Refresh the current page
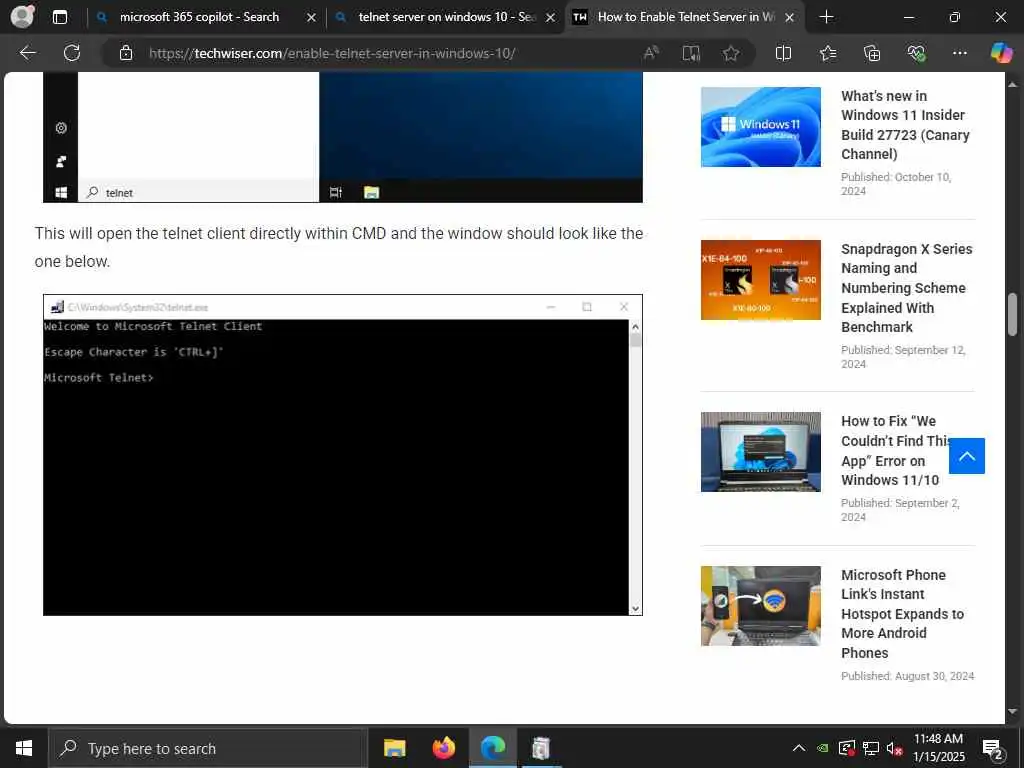The image size is (1024, 768). click(72, 53)
